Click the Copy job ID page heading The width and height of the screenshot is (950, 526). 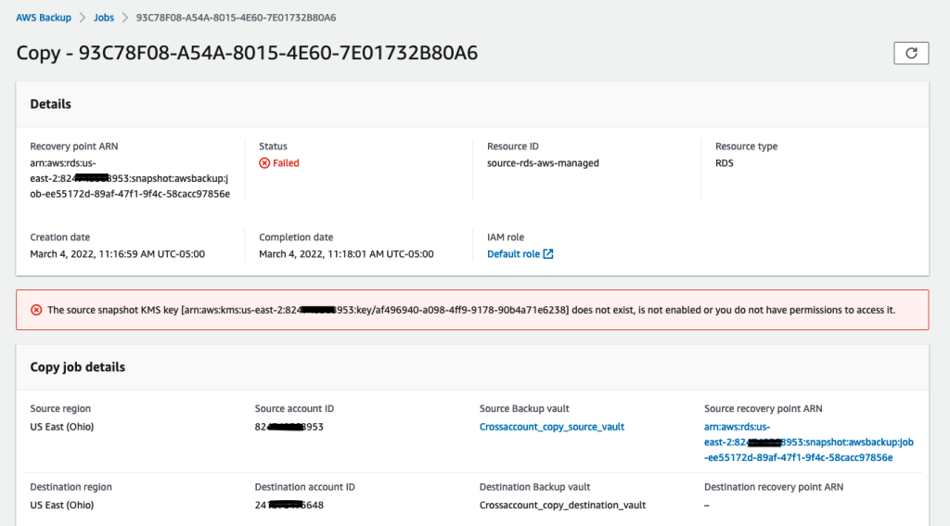[x=247, y=53]
